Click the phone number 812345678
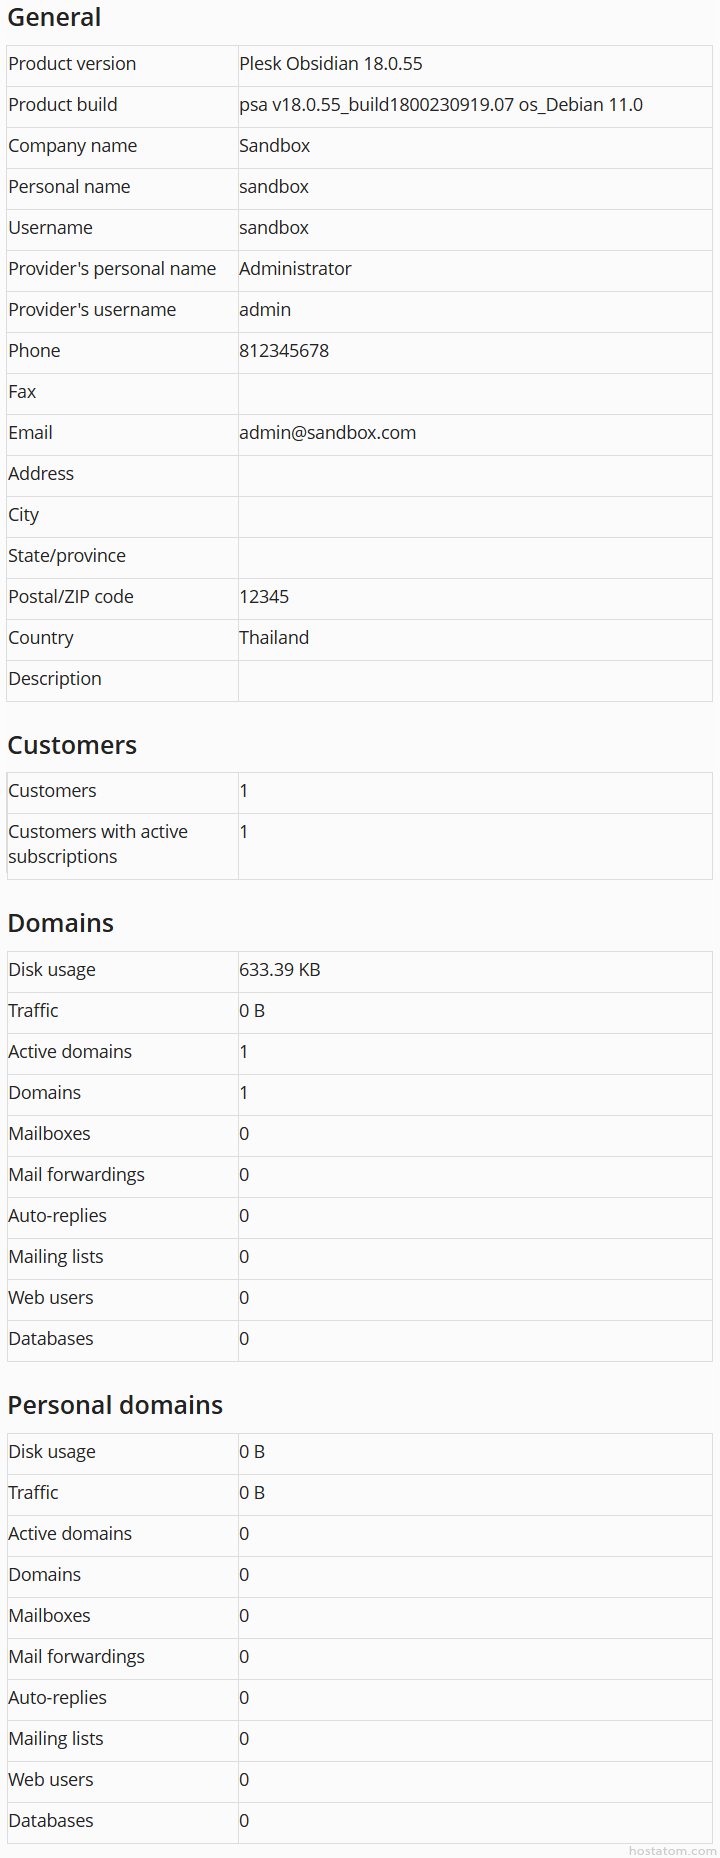720x1858 pixels. tap(283, 351)
